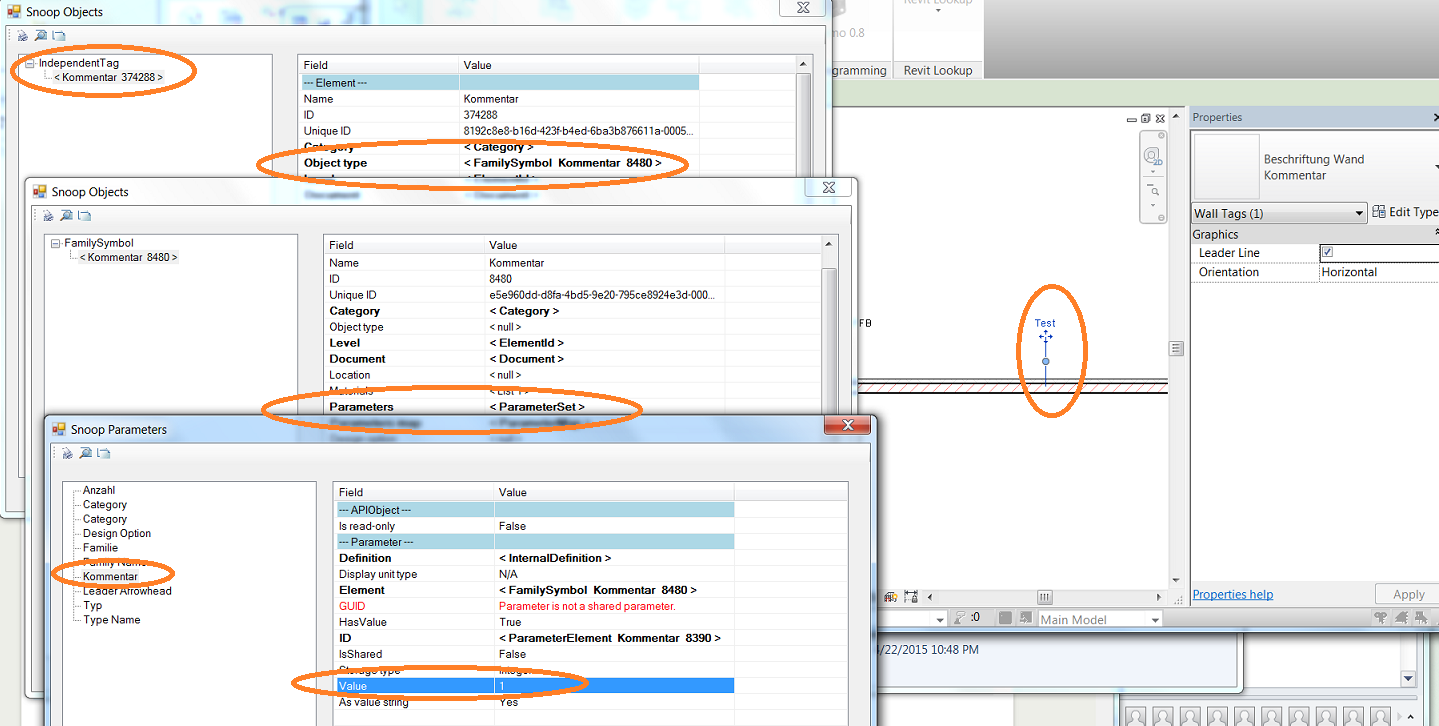The width and height of the screenshot is (1439, 726).
Task: Click the horizontal scrollbar below the drawing area
Action: [x=1043, y=597]
